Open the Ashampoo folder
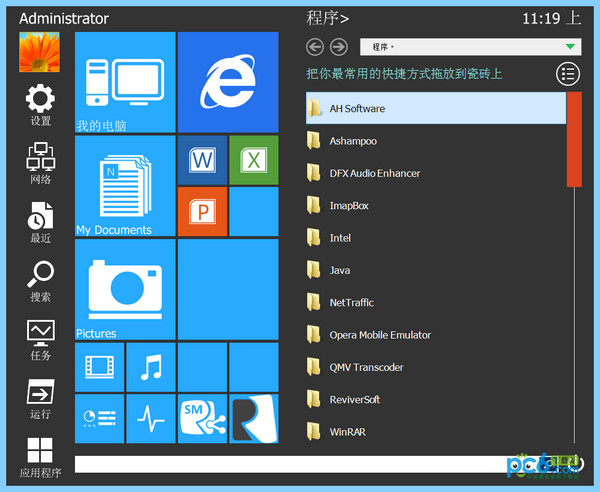This screenshot has width=600, height=492. (x=436, y=141)
